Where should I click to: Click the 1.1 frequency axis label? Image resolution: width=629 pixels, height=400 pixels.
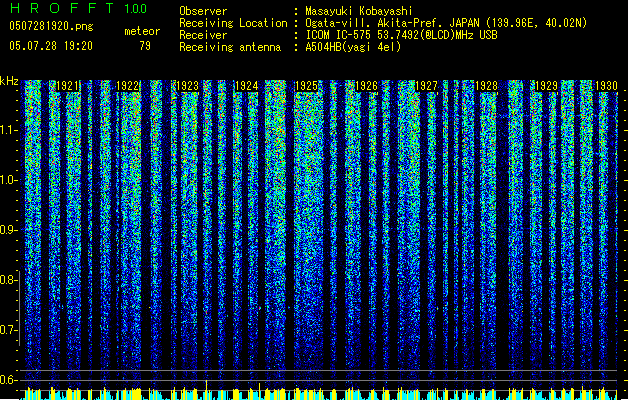coord(8,130)
